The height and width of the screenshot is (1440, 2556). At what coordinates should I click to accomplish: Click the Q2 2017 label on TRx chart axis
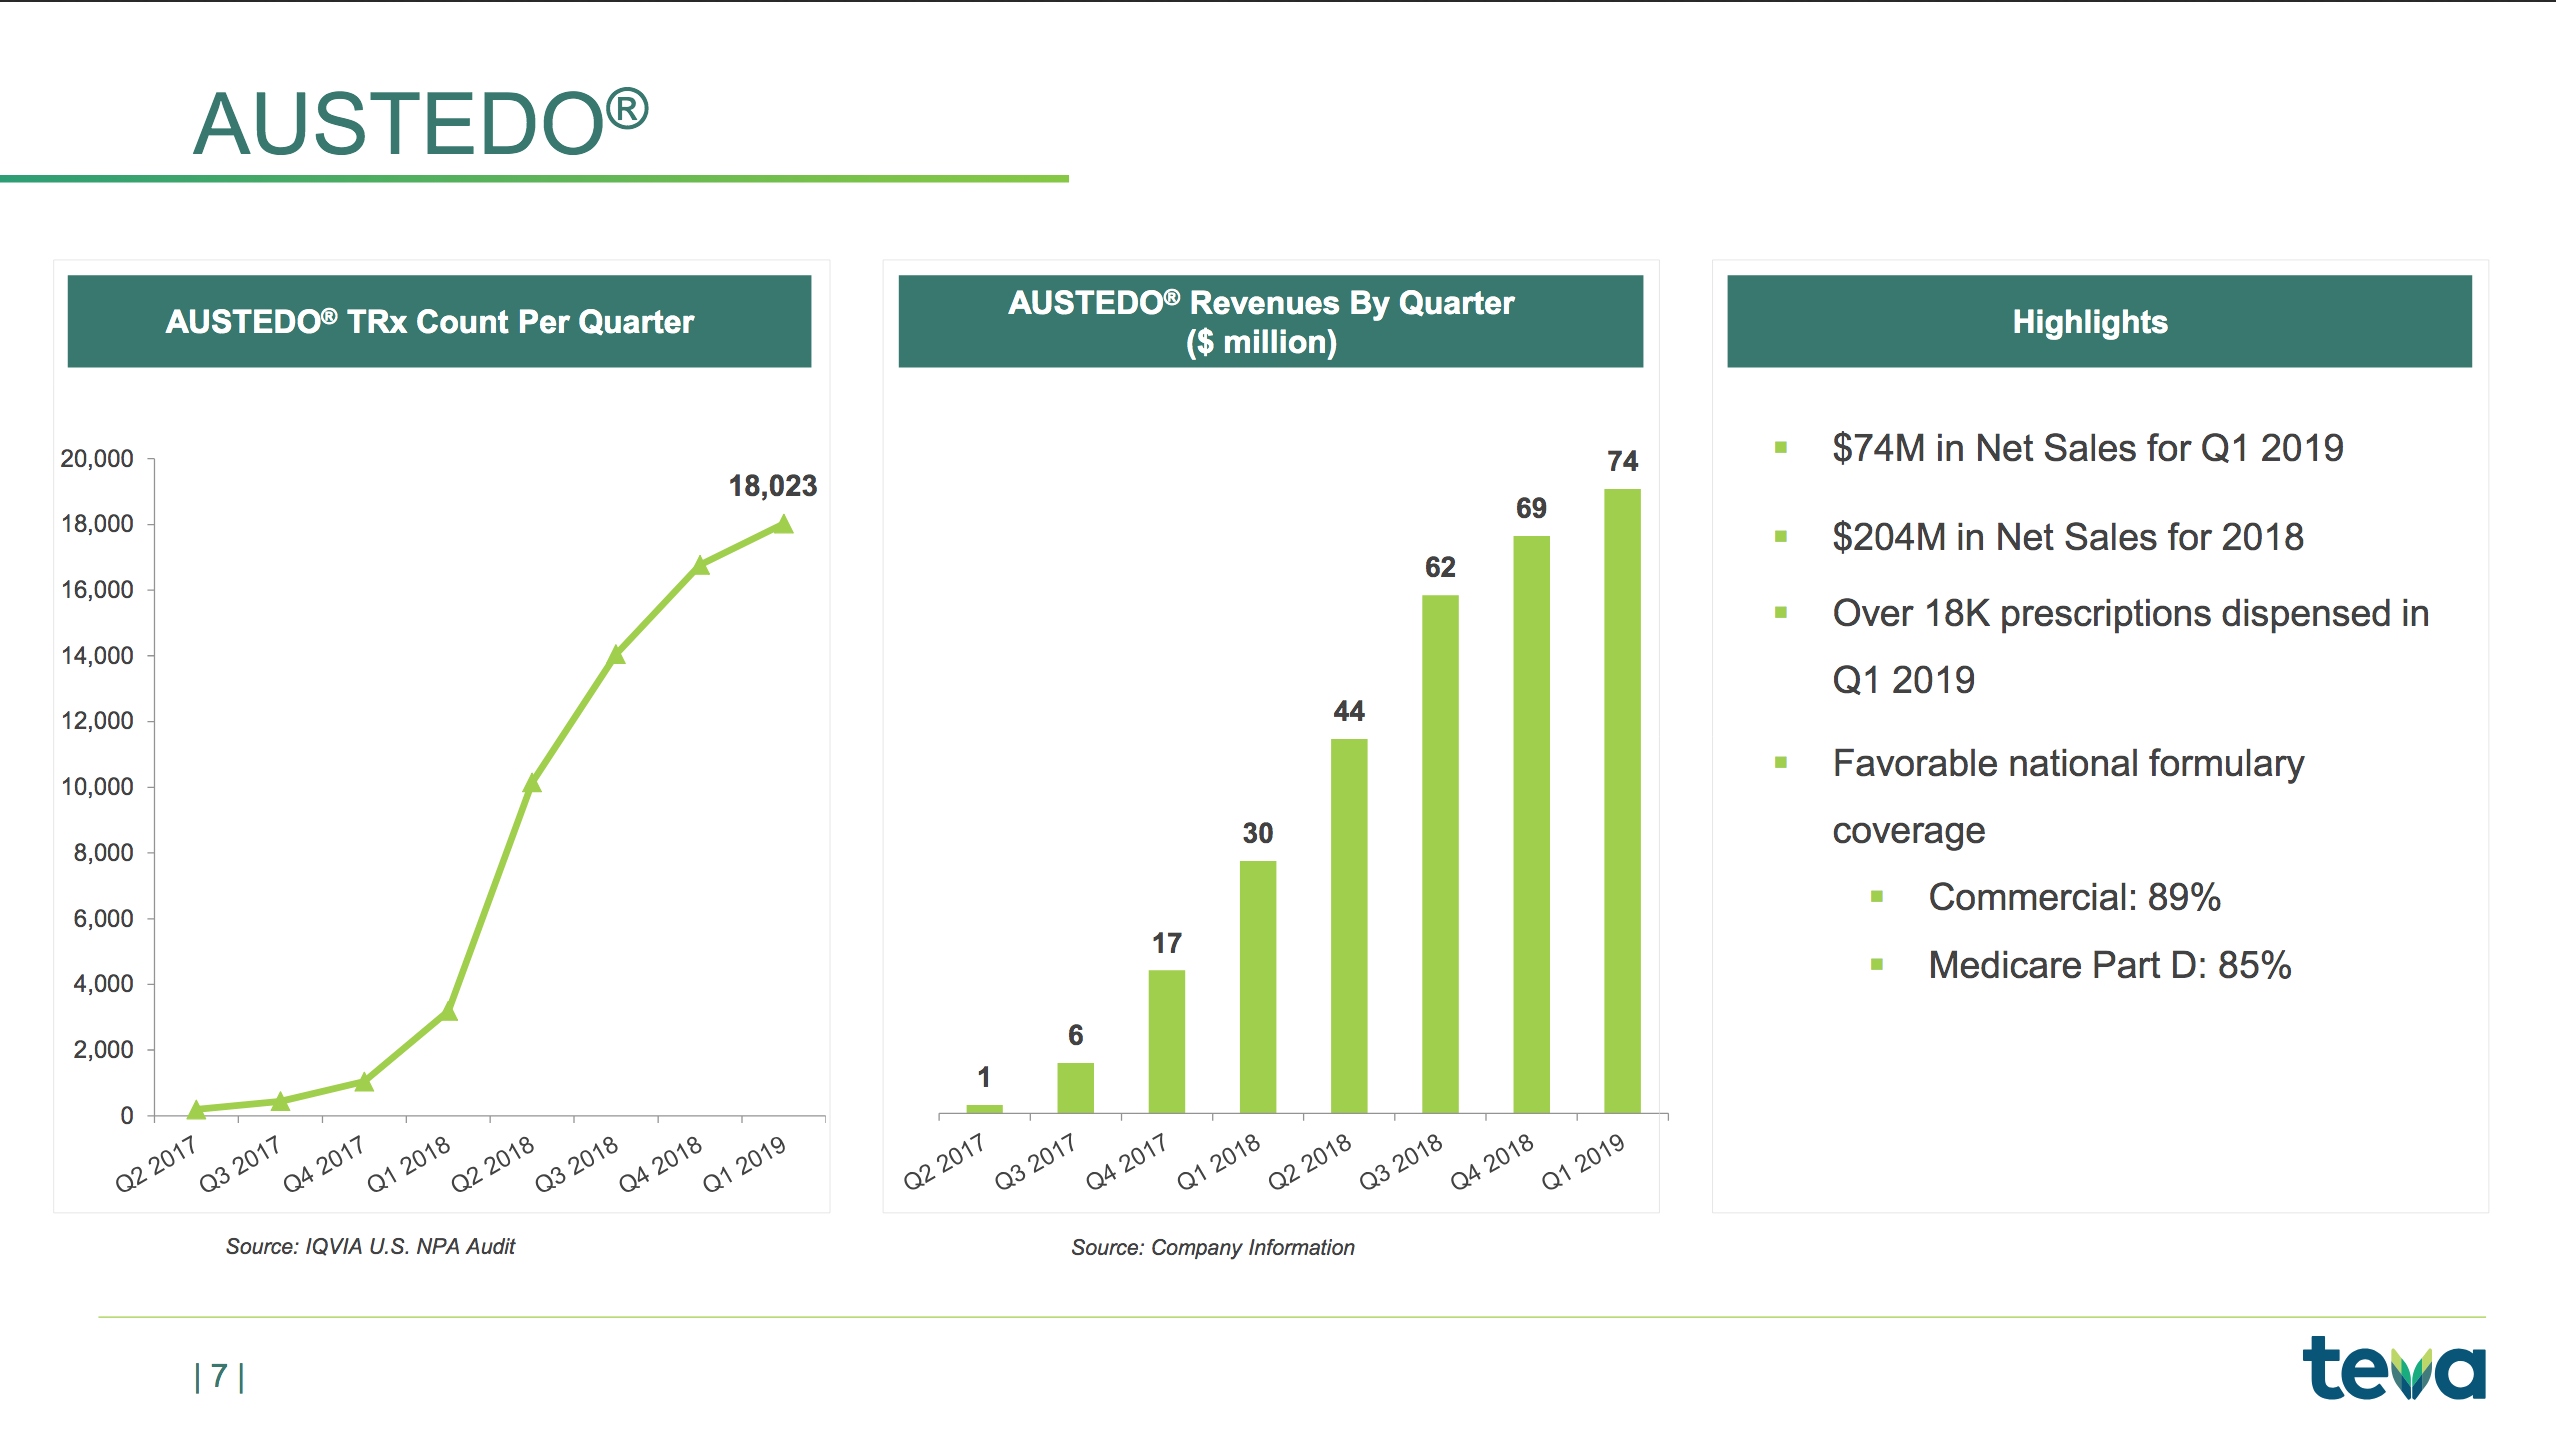click(157, 1165)
